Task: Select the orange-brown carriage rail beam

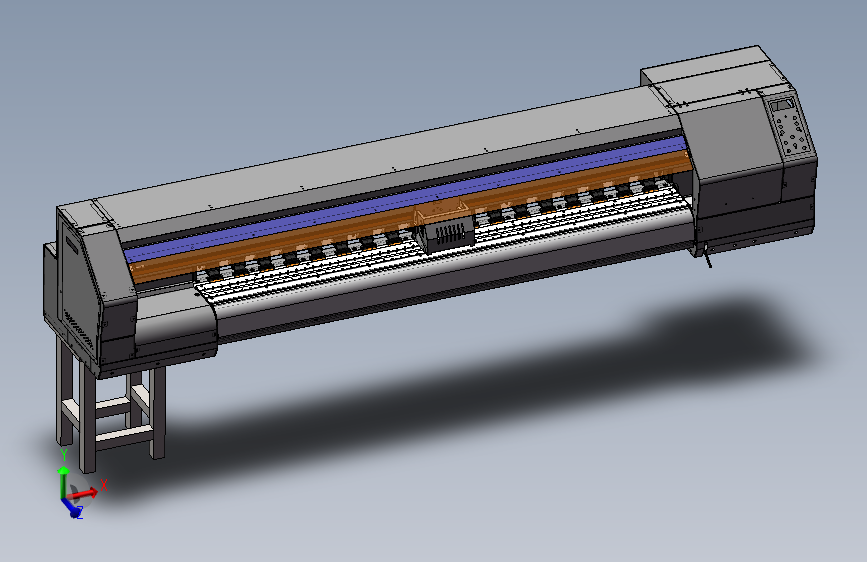Action: click(412, 215)
